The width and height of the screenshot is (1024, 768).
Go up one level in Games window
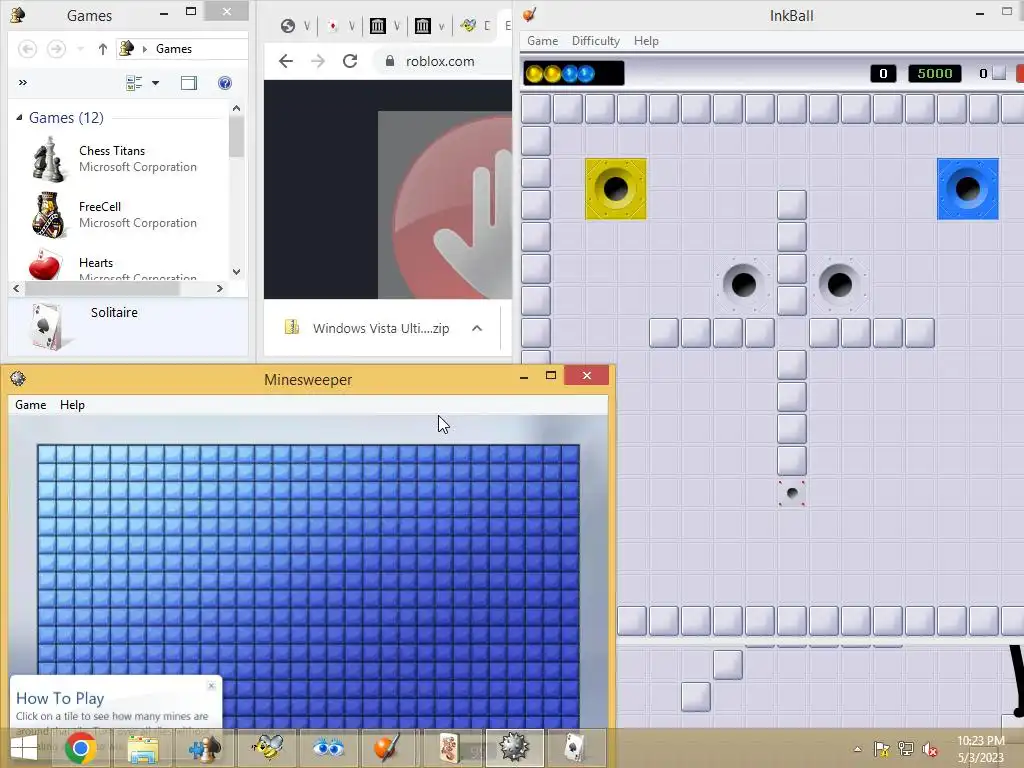coord(103,49)
